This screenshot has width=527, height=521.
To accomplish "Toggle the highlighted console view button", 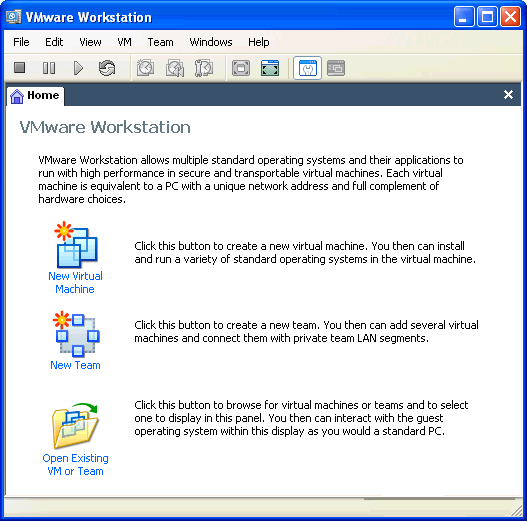I will point(308,68).
